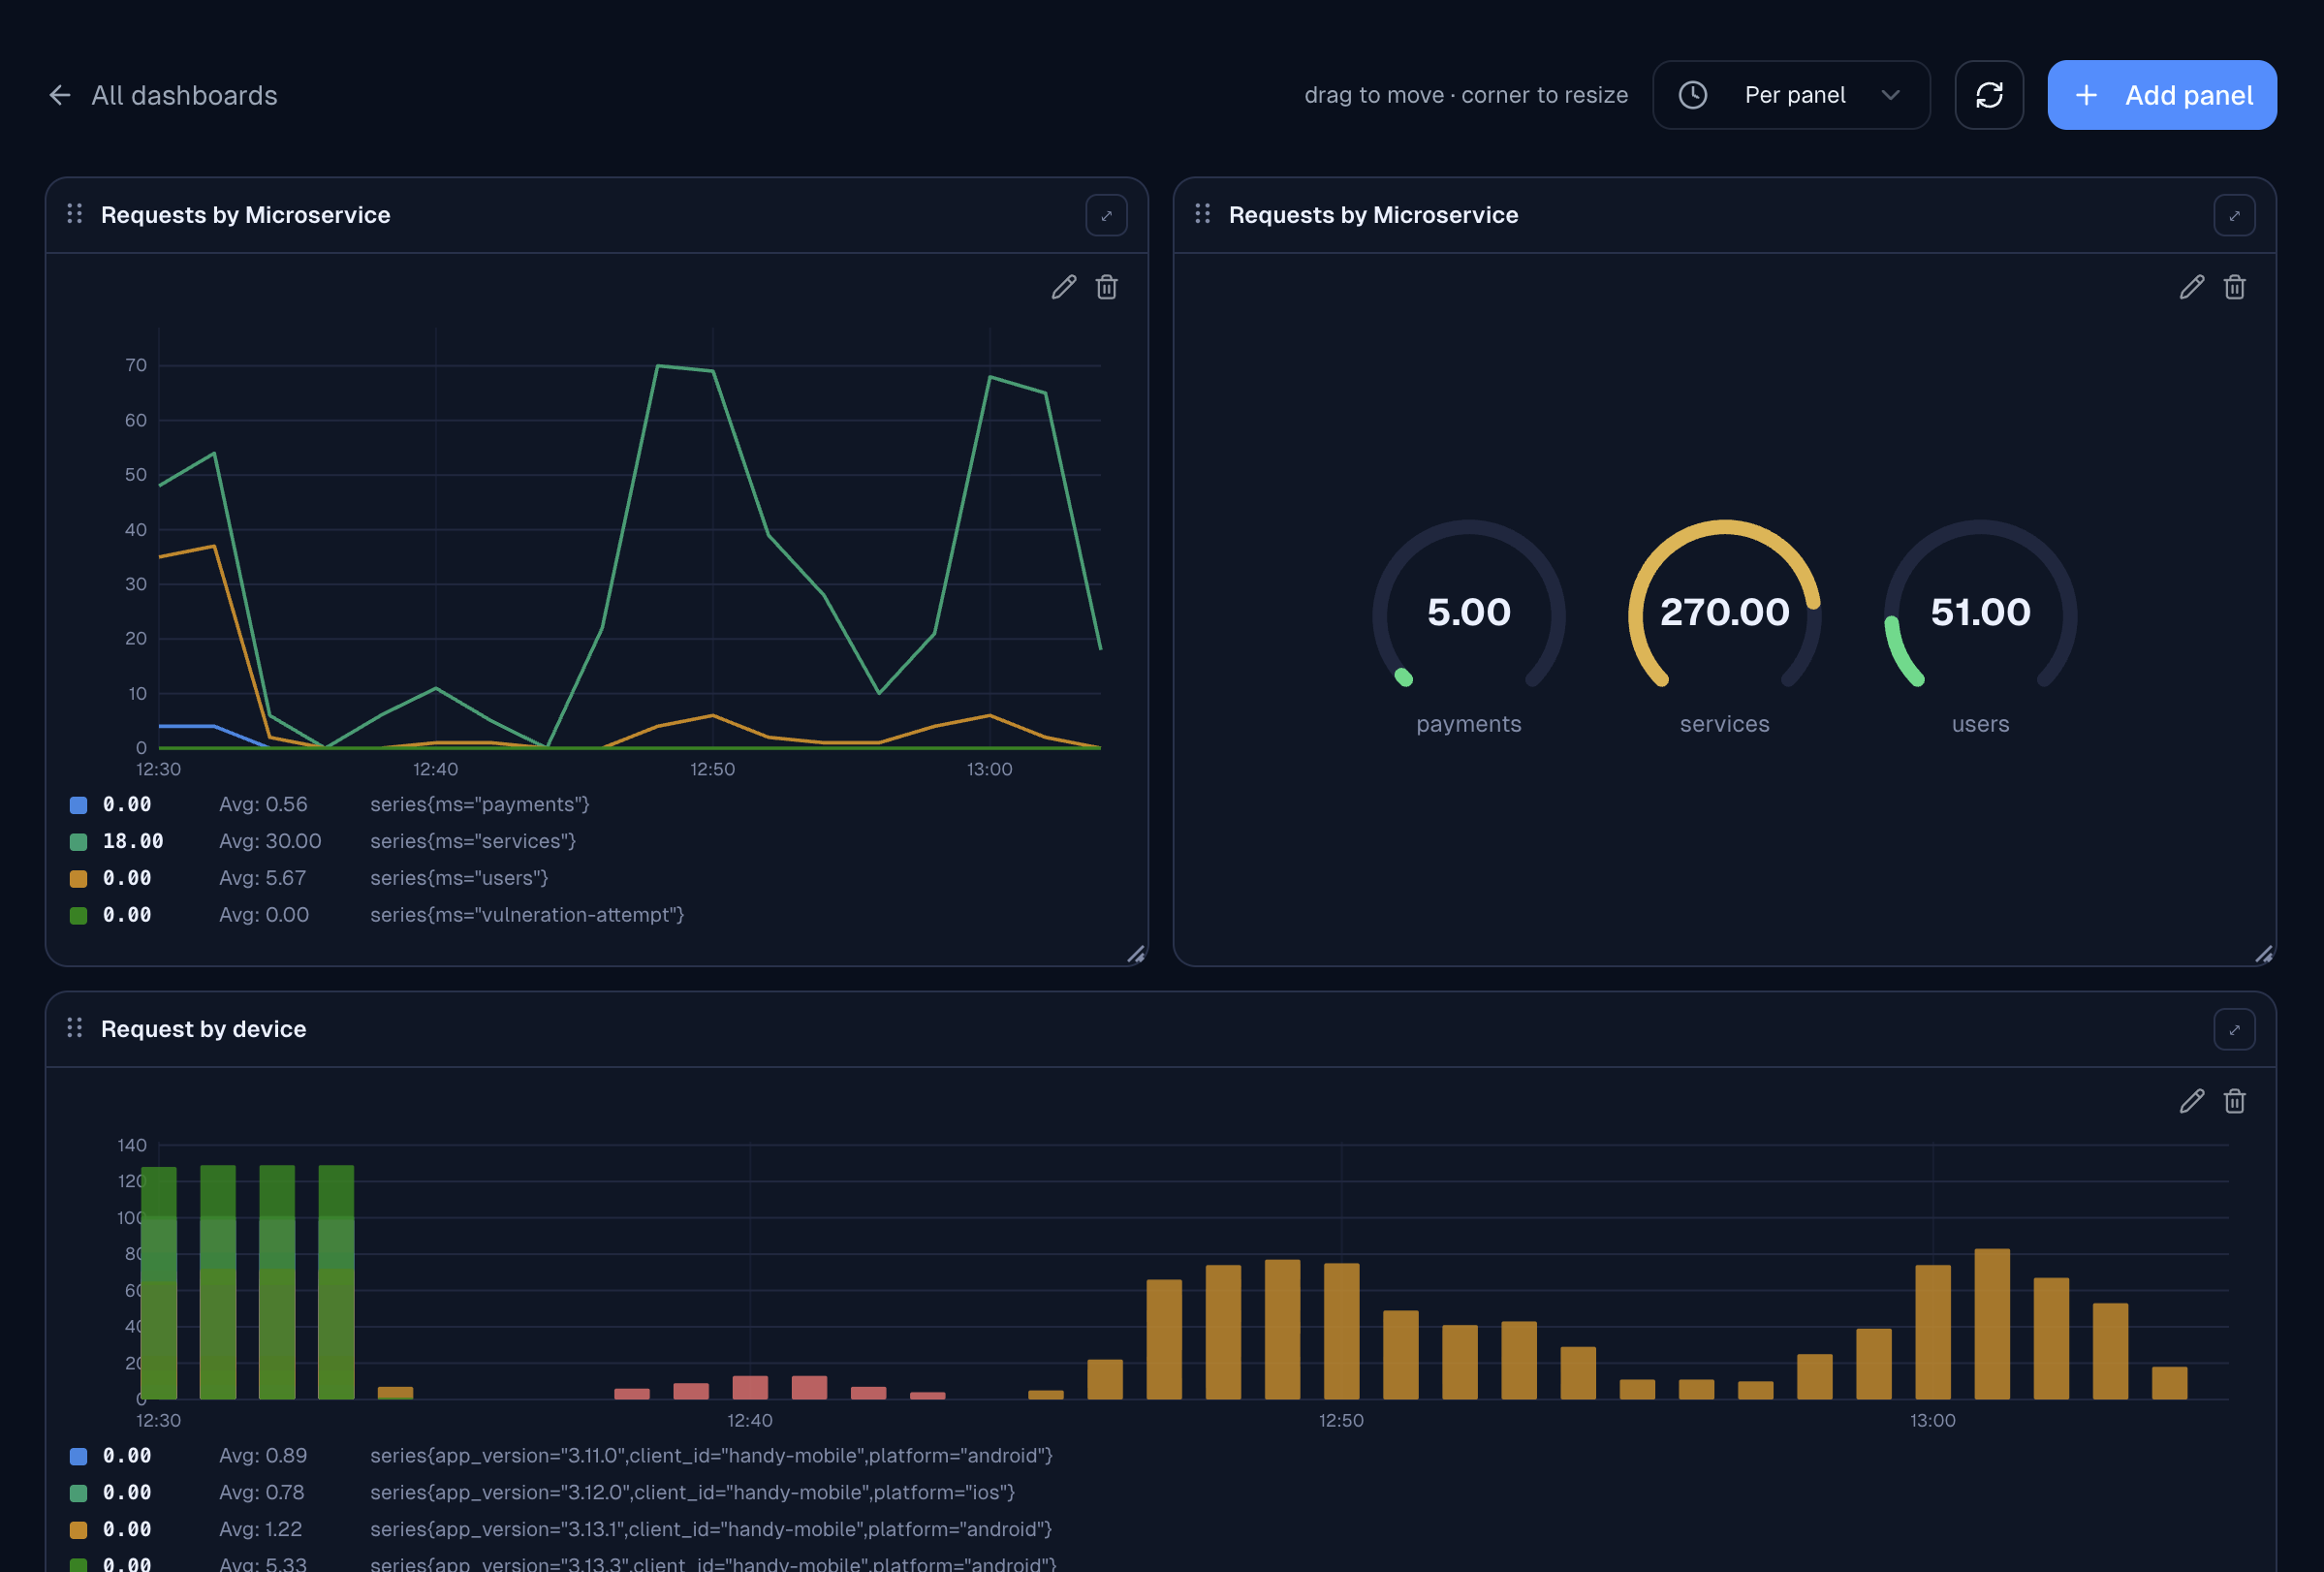Edit the line chart panel with the pencil icon
2324x1572 pixels.
[x=1064, y=288]
